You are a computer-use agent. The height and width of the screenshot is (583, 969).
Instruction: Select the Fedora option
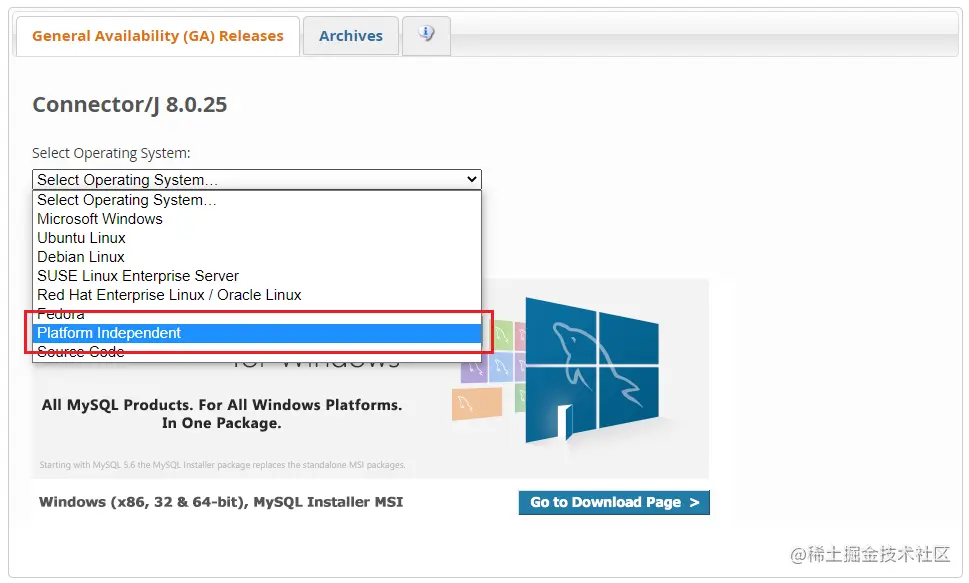click(x=256, y=313)
